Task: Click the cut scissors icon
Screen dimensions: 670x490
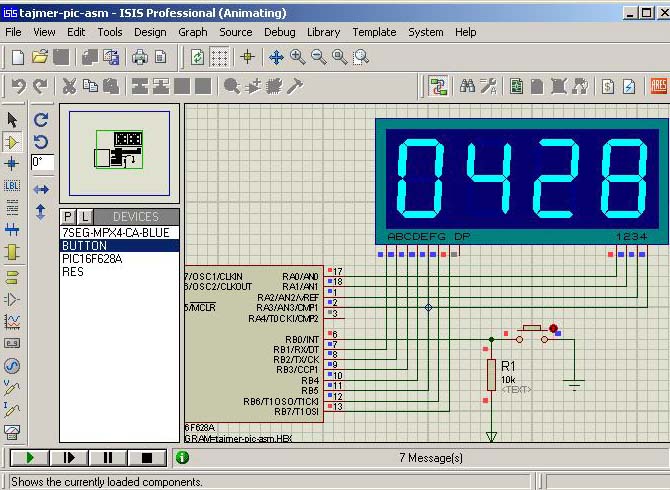Action: click(x=69, y=87)
